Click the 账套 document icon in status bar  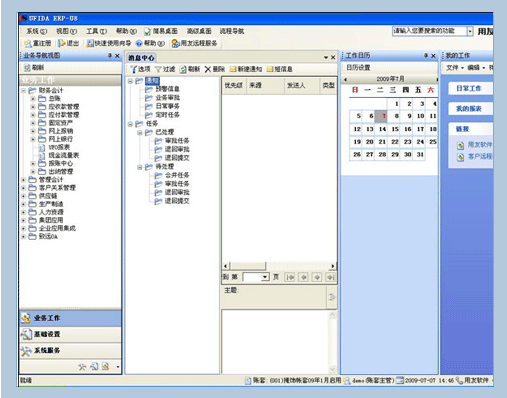(x=248, y=380)
